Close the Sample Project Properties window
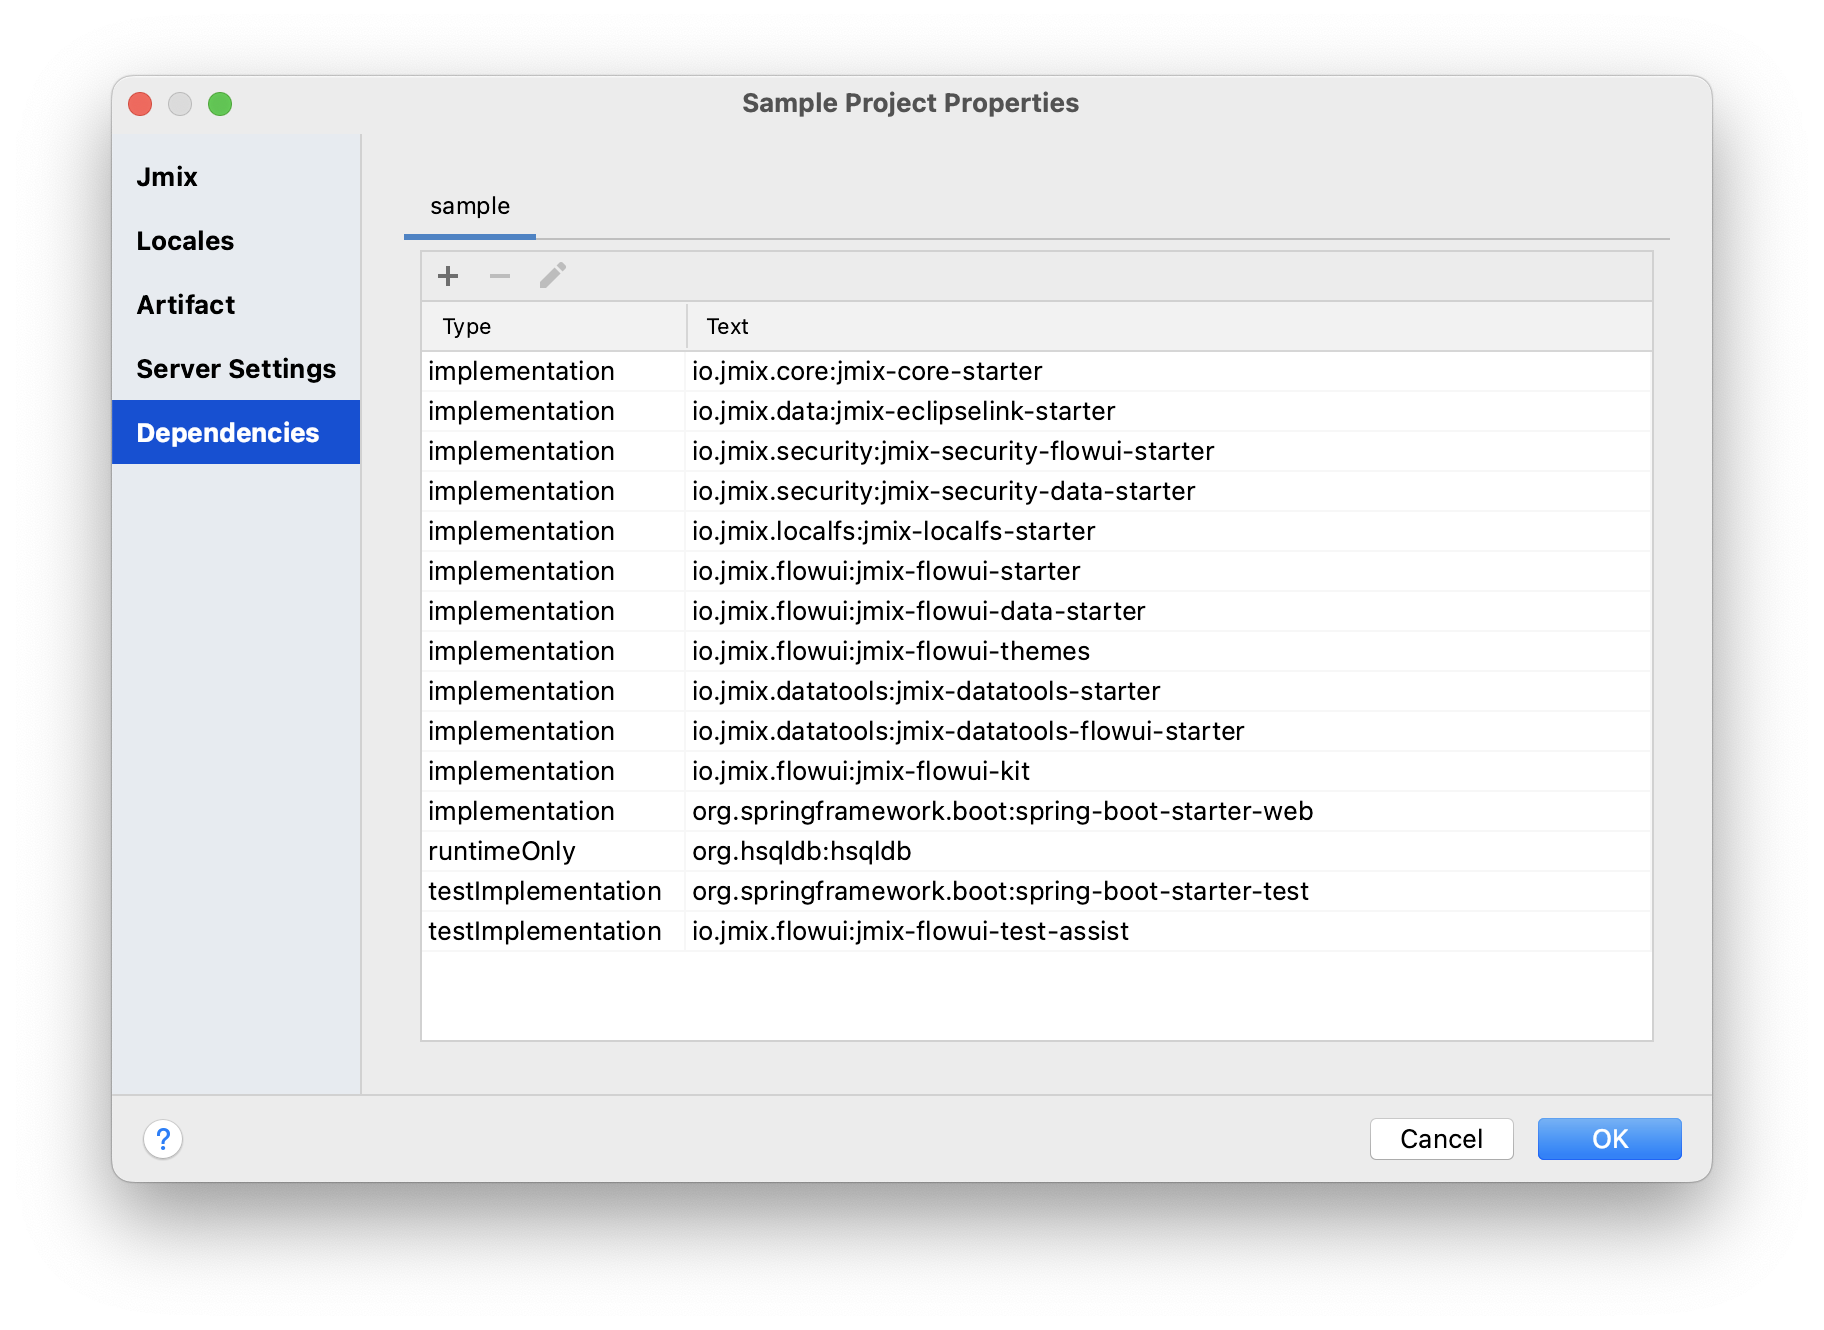Viewport: 1824px width, 1330px height. coord(141,104)
